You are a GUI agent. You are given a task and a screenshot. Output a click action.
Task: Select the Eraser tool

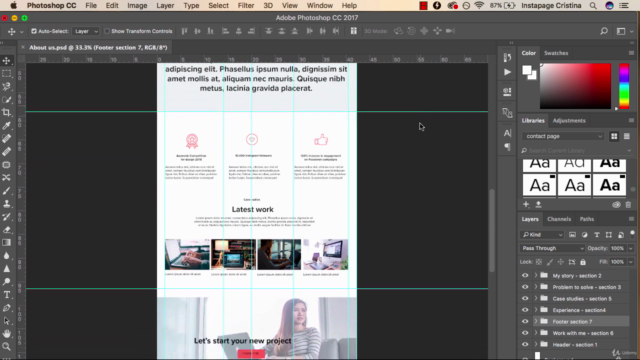pos(7,230)
